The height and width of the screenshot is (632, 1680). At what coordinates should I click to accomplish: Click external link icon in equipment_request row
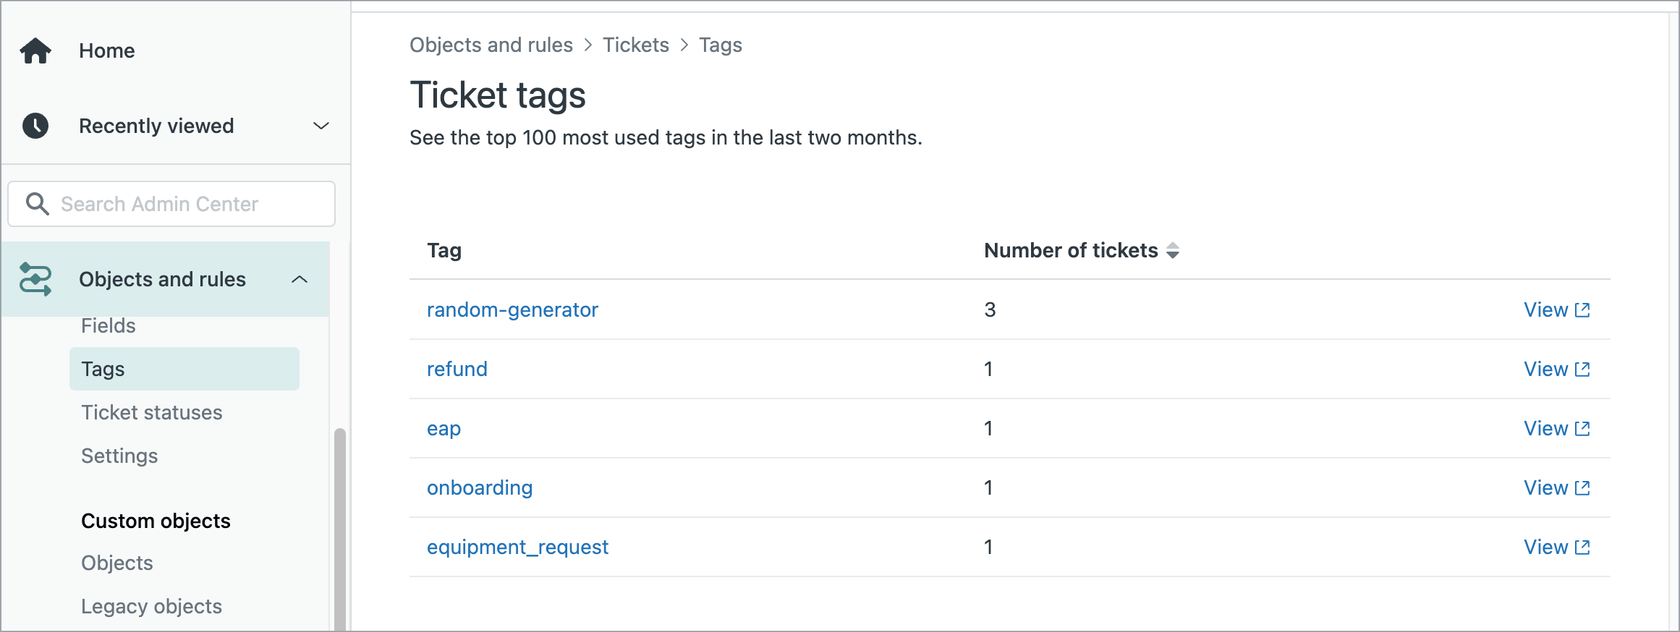coord(1582,547)
